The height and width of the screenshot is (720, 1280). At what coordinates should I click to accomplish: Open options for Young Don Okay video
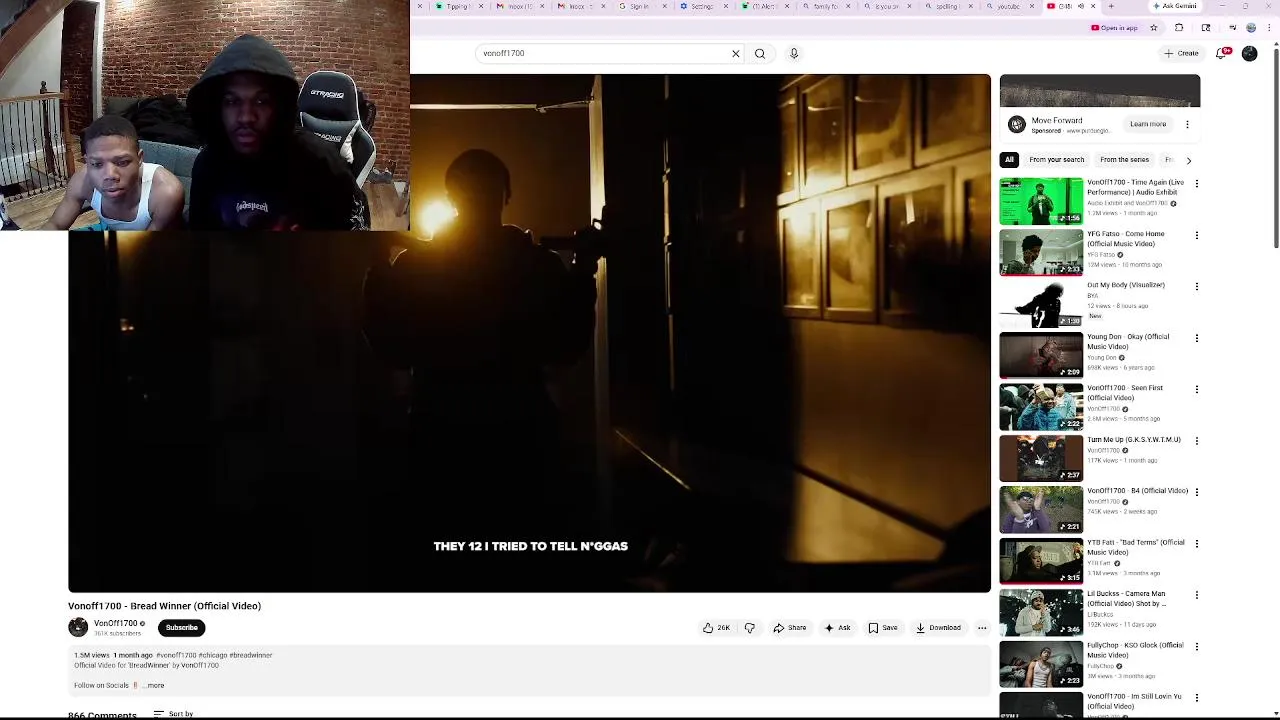tap(1196, 338)
